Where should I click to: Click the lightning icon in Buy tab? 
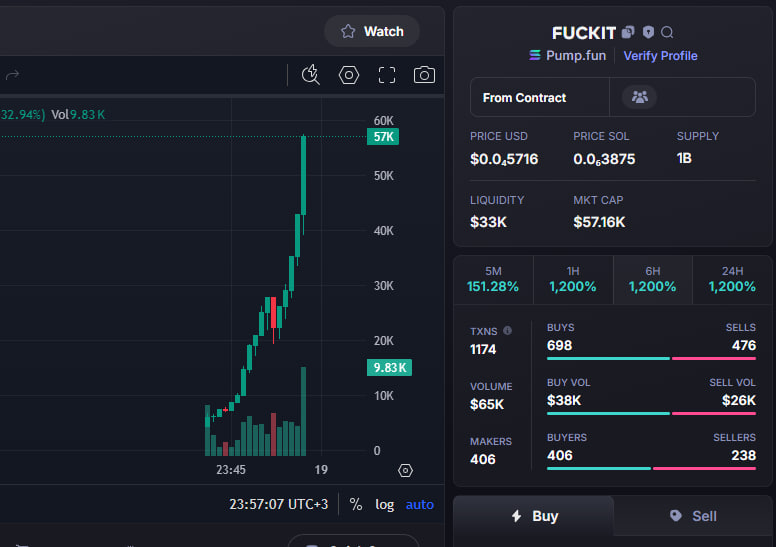pos(516,516)
